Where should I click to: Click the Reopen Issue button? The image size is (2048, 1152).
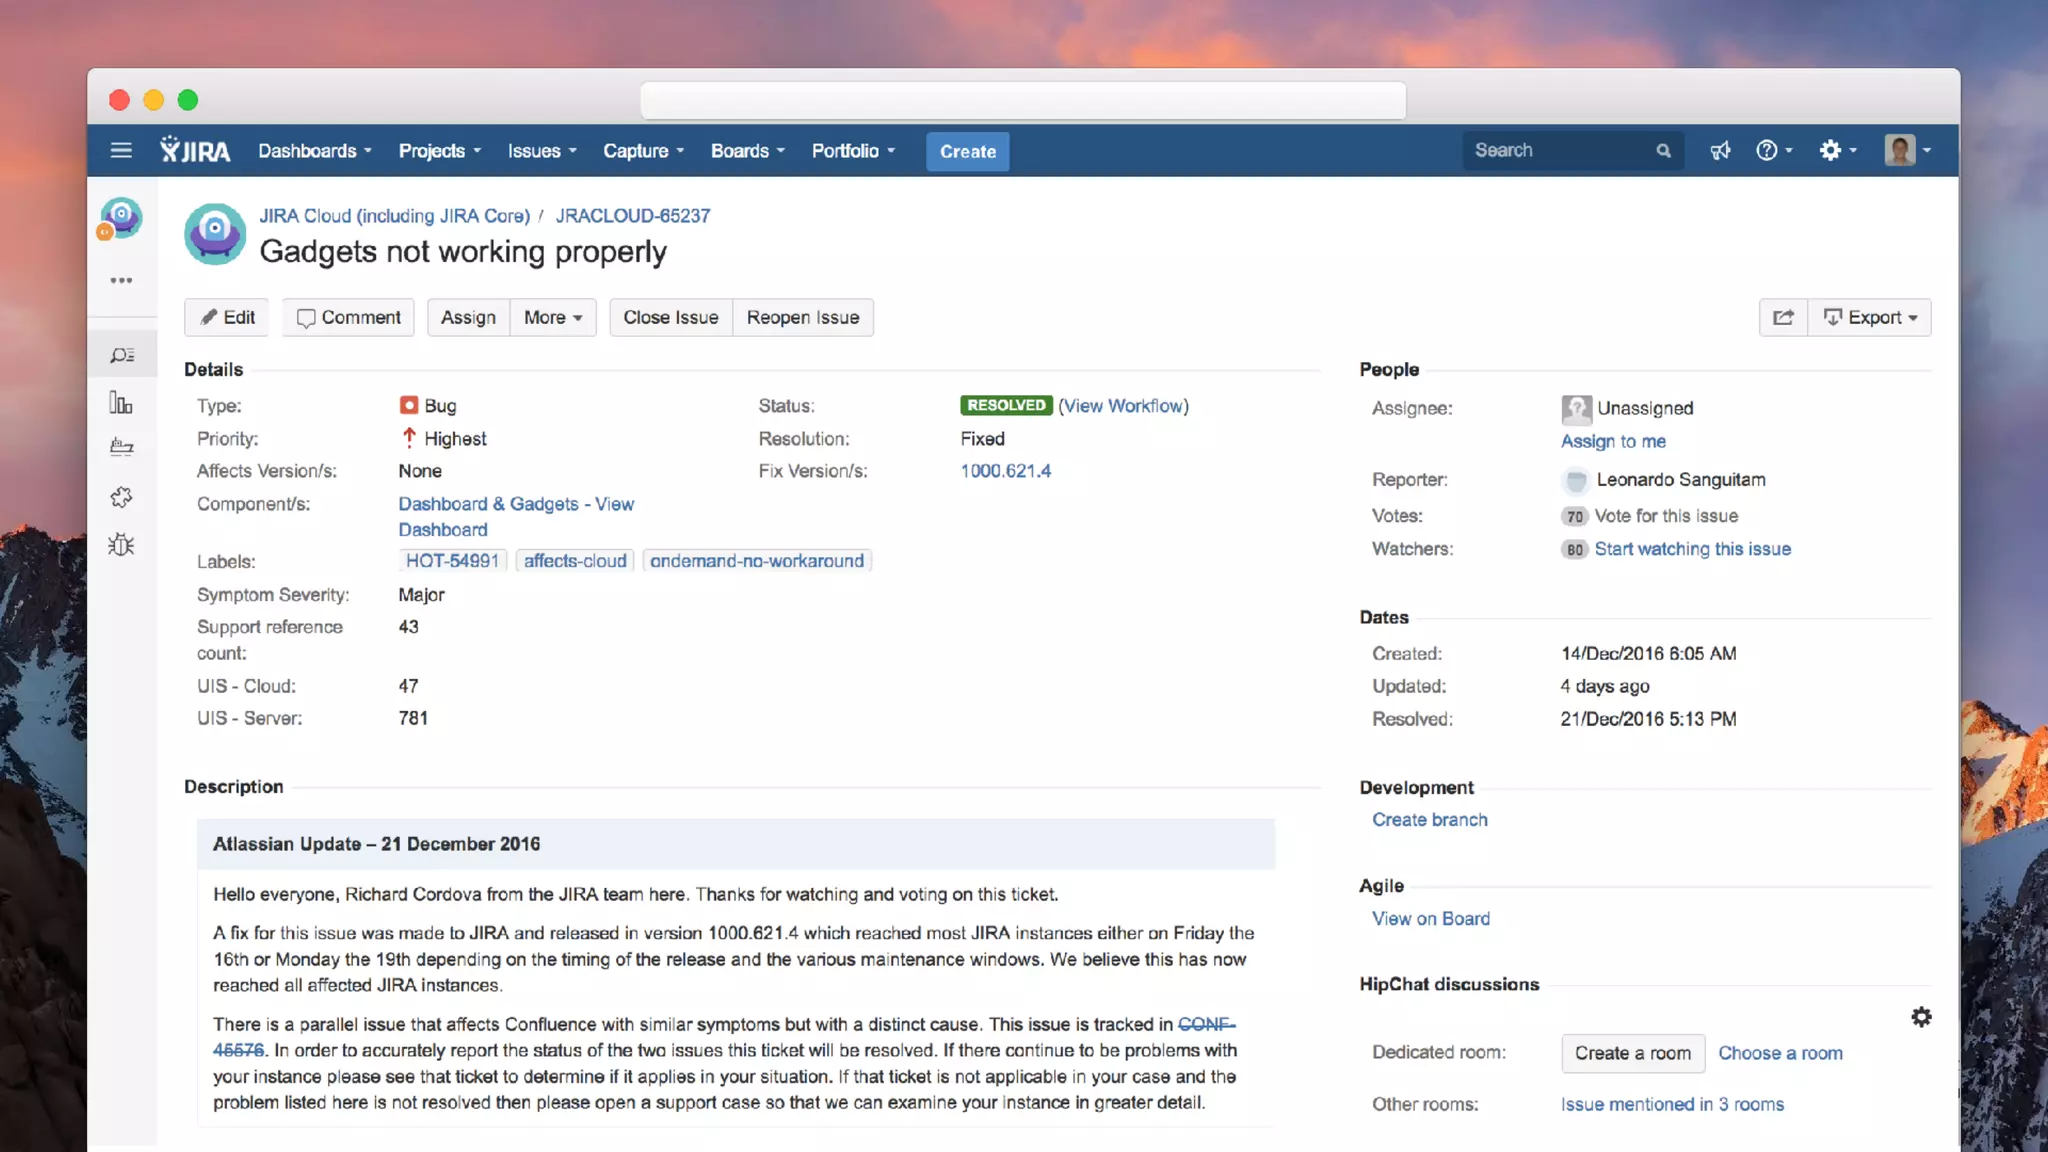(x=802, y=318)
